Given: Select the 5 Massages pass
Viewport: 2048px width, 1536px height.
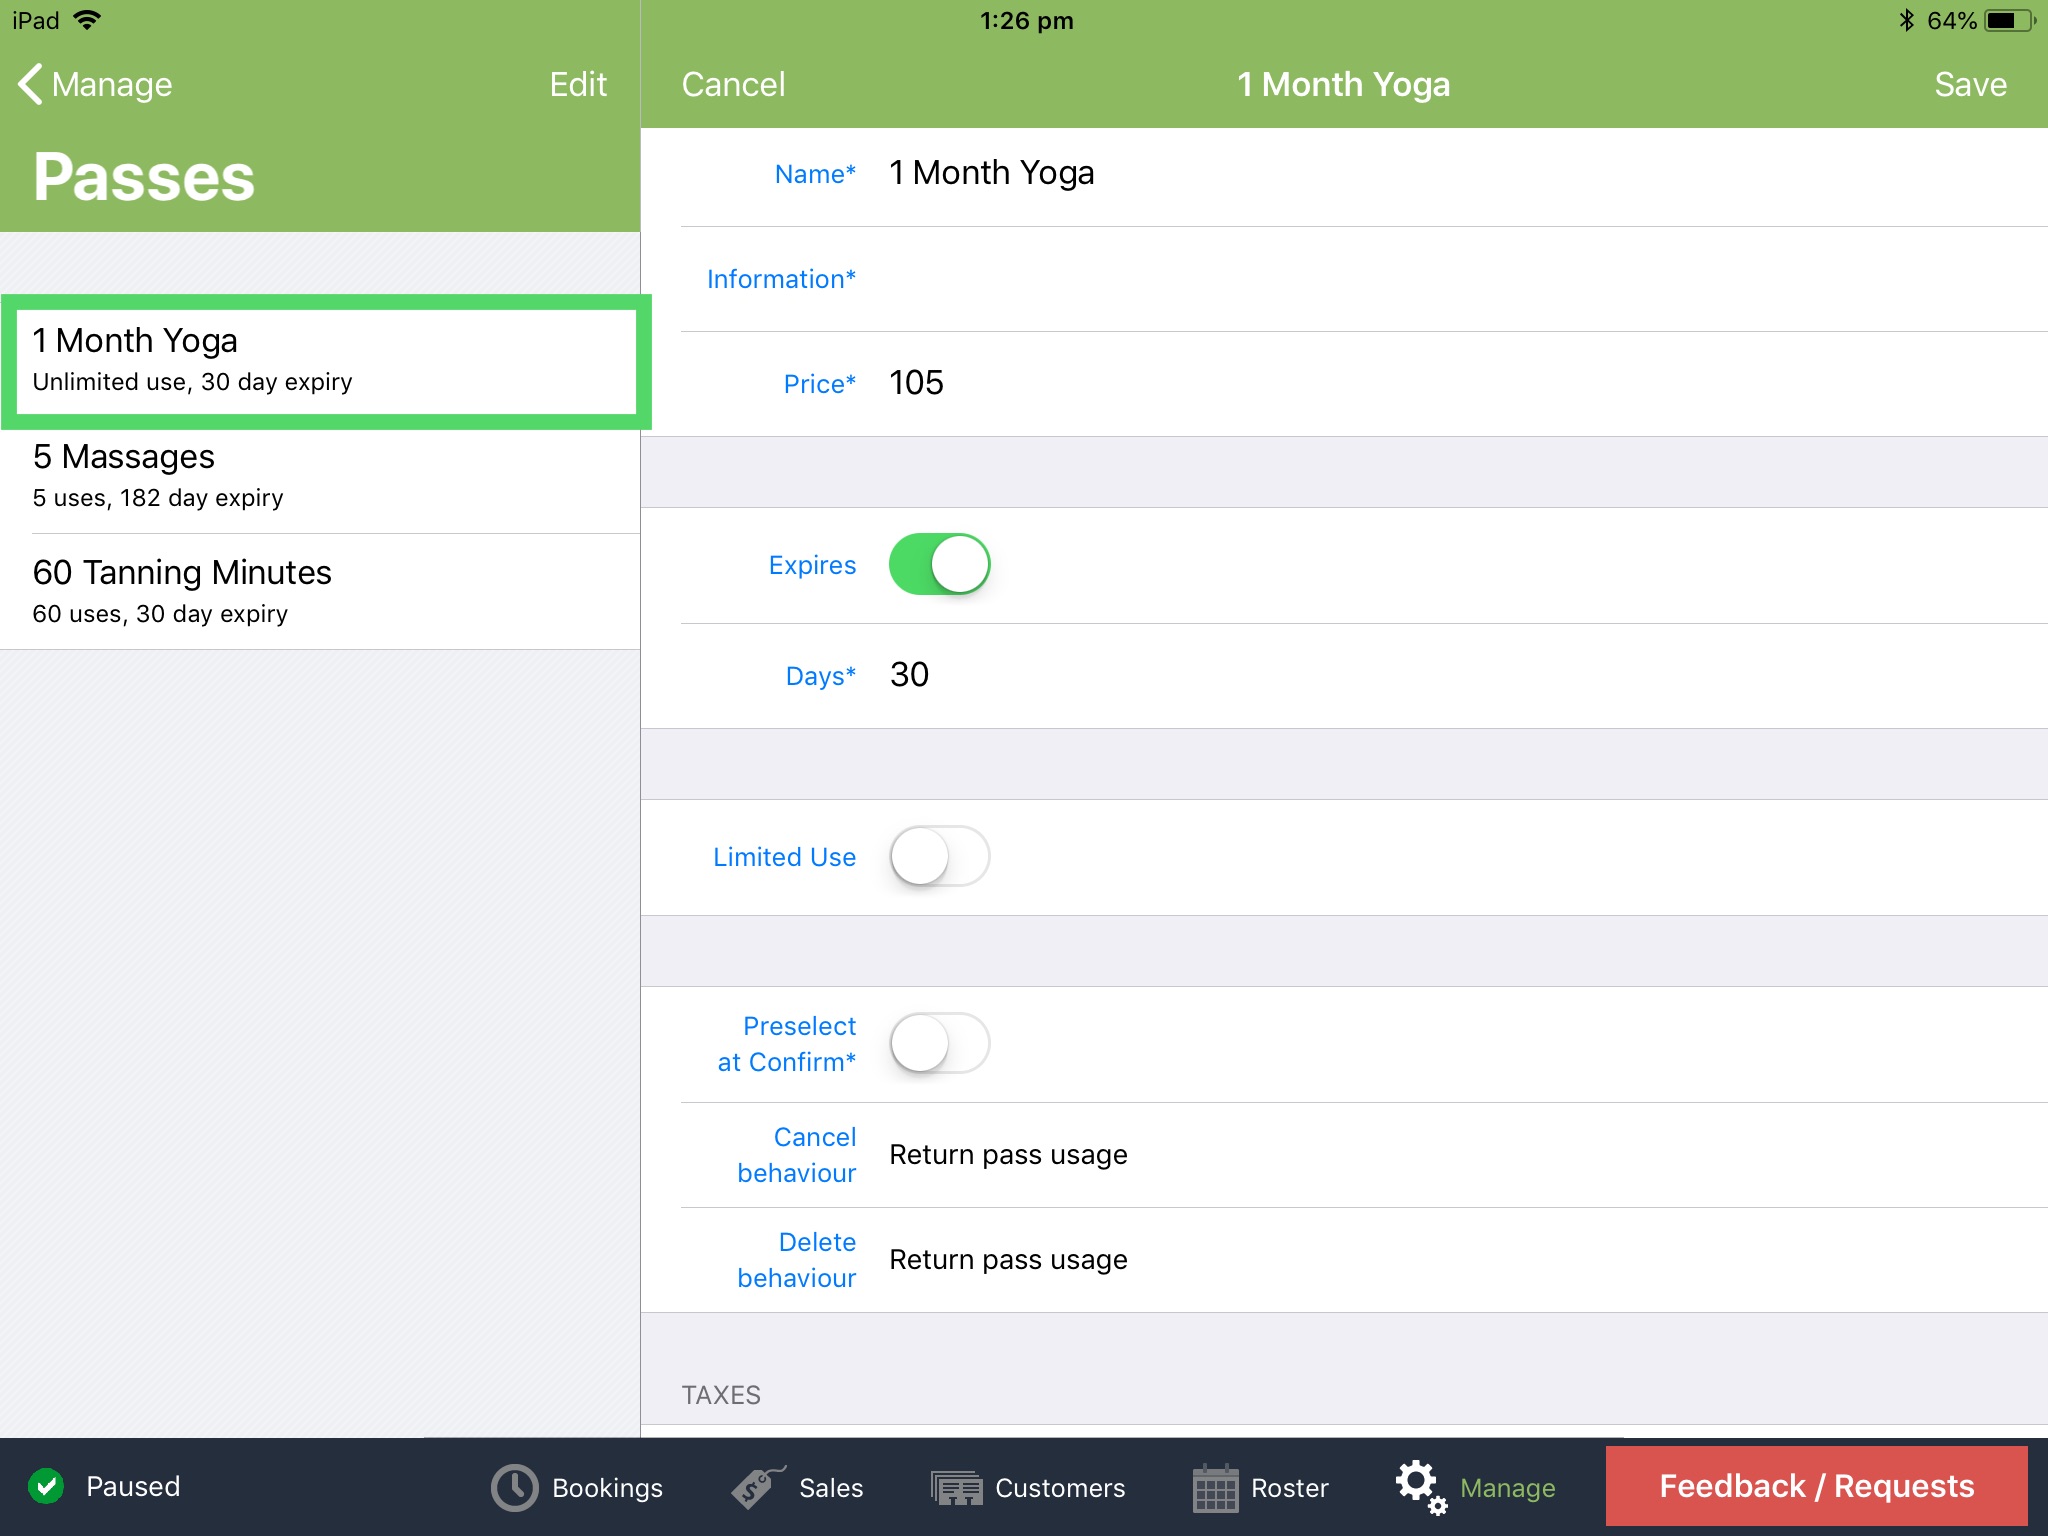Looking at the screenshot, I should pyautogui.click(x=320, y=475).
